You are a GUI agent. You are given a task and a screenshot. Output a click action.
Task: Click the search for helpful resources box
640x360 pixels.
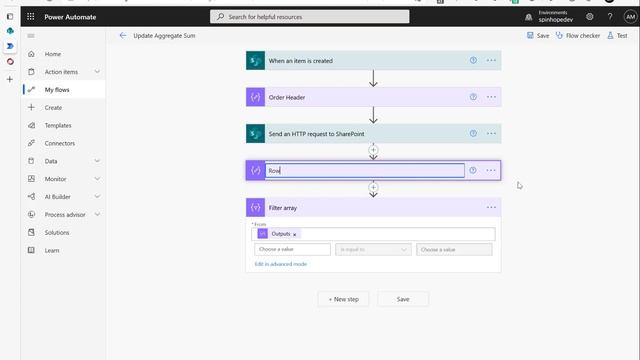pyautogui.click(x=309, y=17)
